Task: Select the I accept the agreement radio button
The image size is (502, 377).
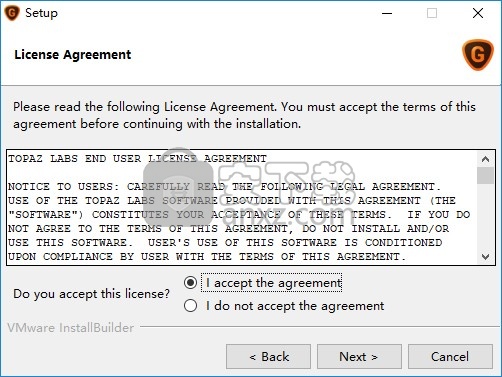Action: (190, 283)
